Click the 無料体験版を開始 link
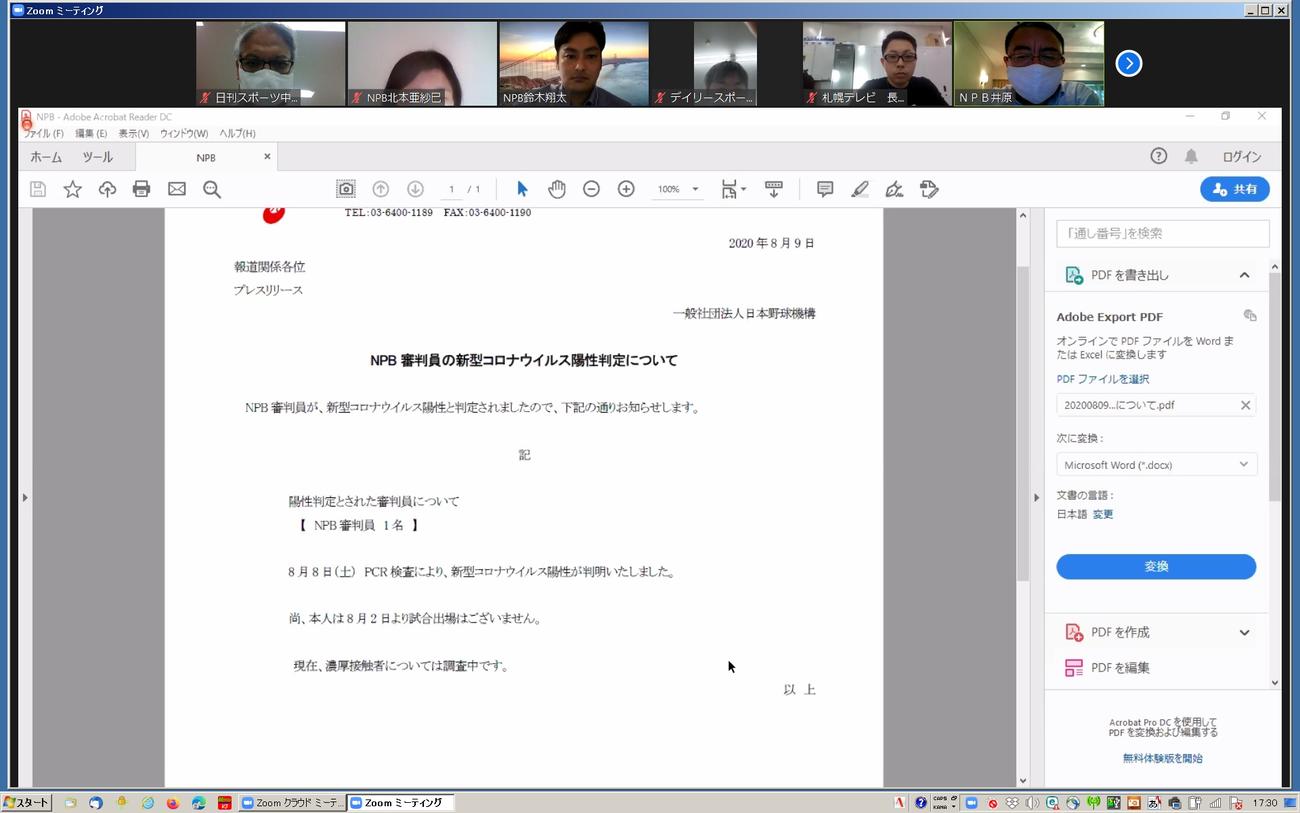Image resolution: width=1300 pixels, height=813 pixels. (x=1162, y=758)
